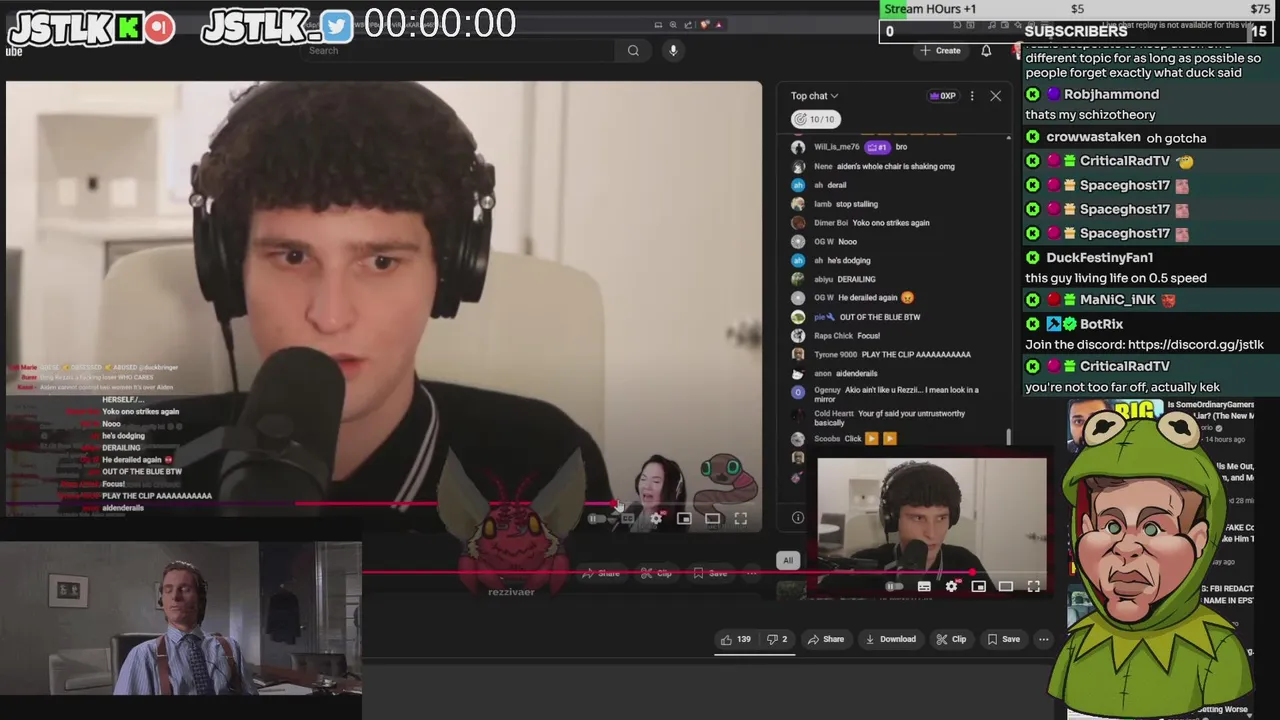Image resolution: width=1280 pixels, height=720 pixels.
Task: Click fullscreen icon inside the large video
Action: point(741,519)
